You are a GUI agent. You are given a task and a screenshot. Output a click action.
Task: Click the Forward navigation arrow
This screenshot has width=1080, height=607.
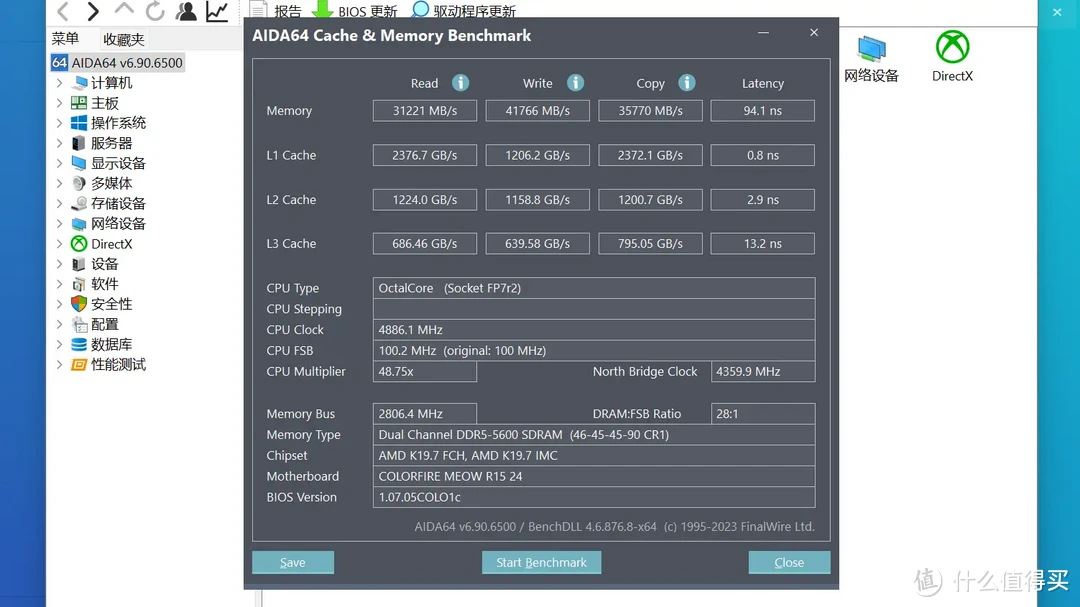93,12
